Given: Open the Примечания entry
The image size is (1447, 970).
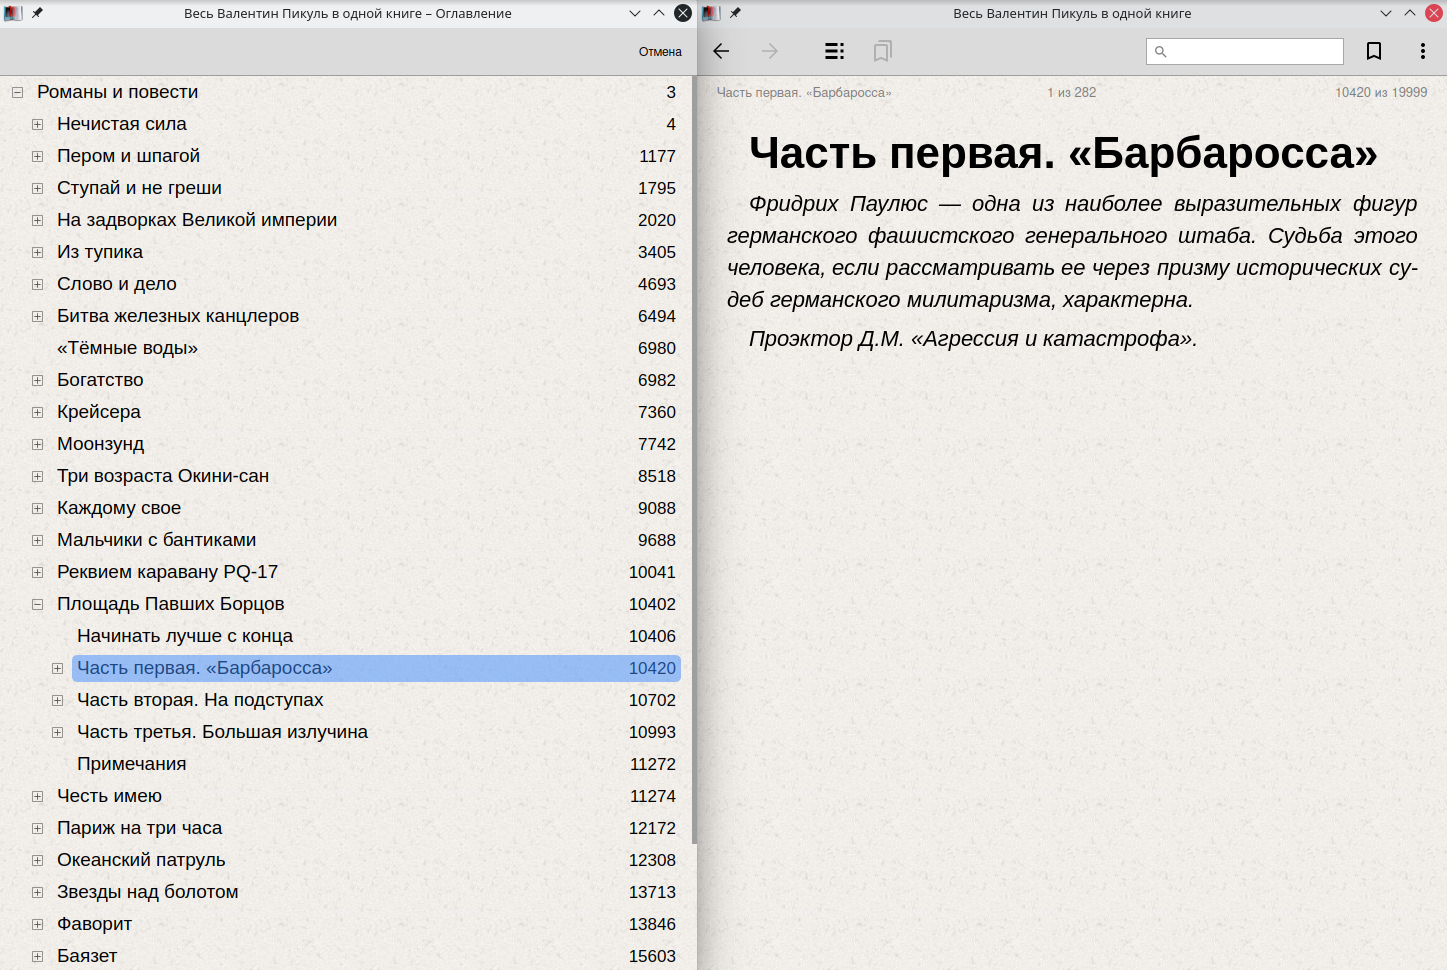Looking at the screenshot, I should [131, 764].
